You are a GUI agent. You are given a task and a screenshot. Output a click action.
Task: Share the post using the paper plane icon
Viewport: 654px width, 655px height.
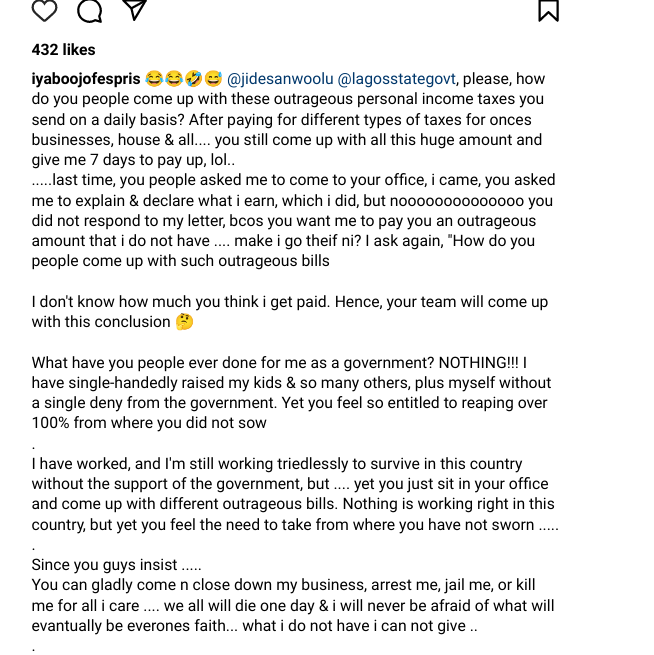[134, 9]
